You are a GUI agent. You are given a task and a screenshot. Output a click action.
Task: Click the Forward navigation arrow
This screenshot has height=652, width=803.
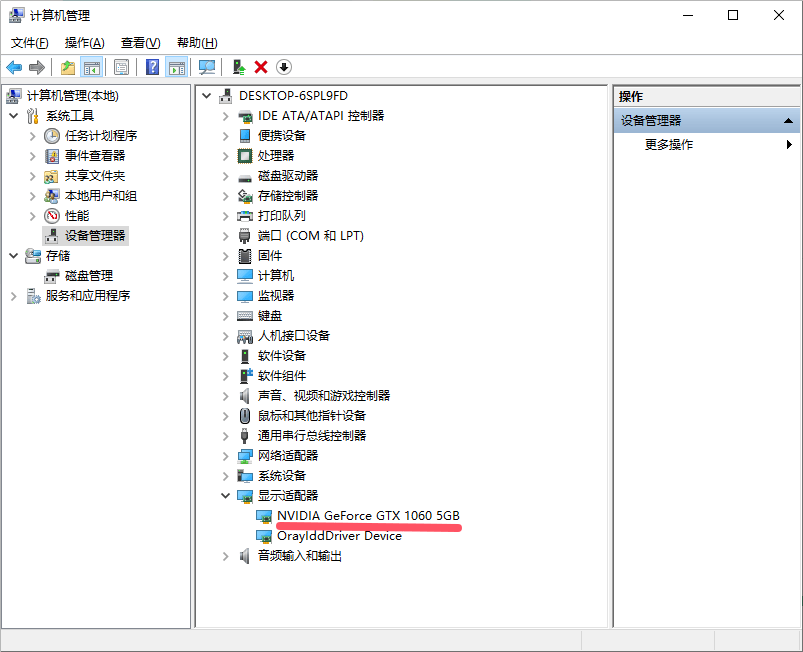(x=38, y=66)
